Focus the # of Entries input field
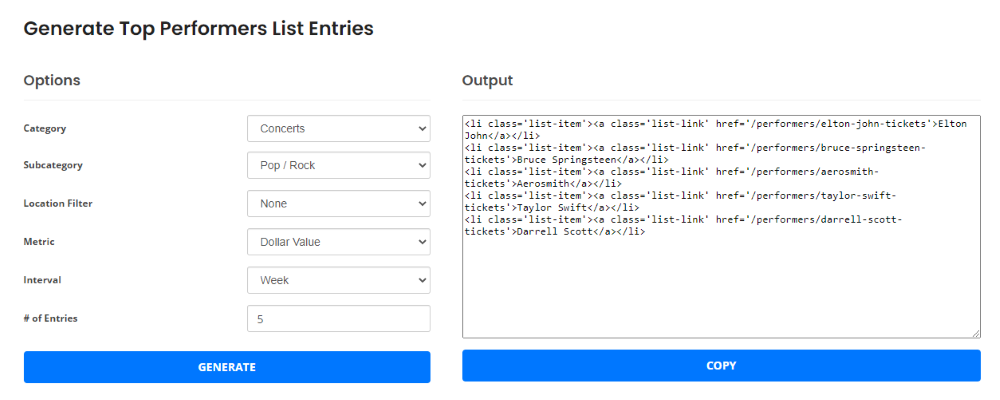This screenshot has height=400, width=1000. (339, 318)
